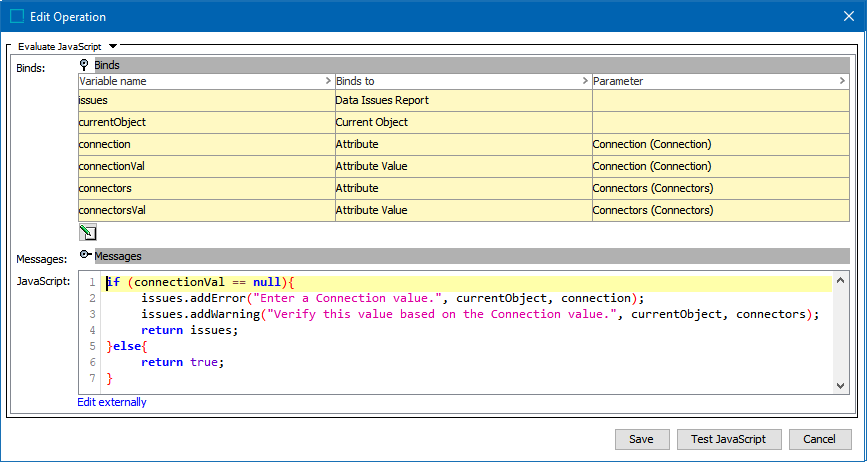Click the Edit Operation window icon
Viewport: 867px width, 462px height.
[x=16, y=16]
